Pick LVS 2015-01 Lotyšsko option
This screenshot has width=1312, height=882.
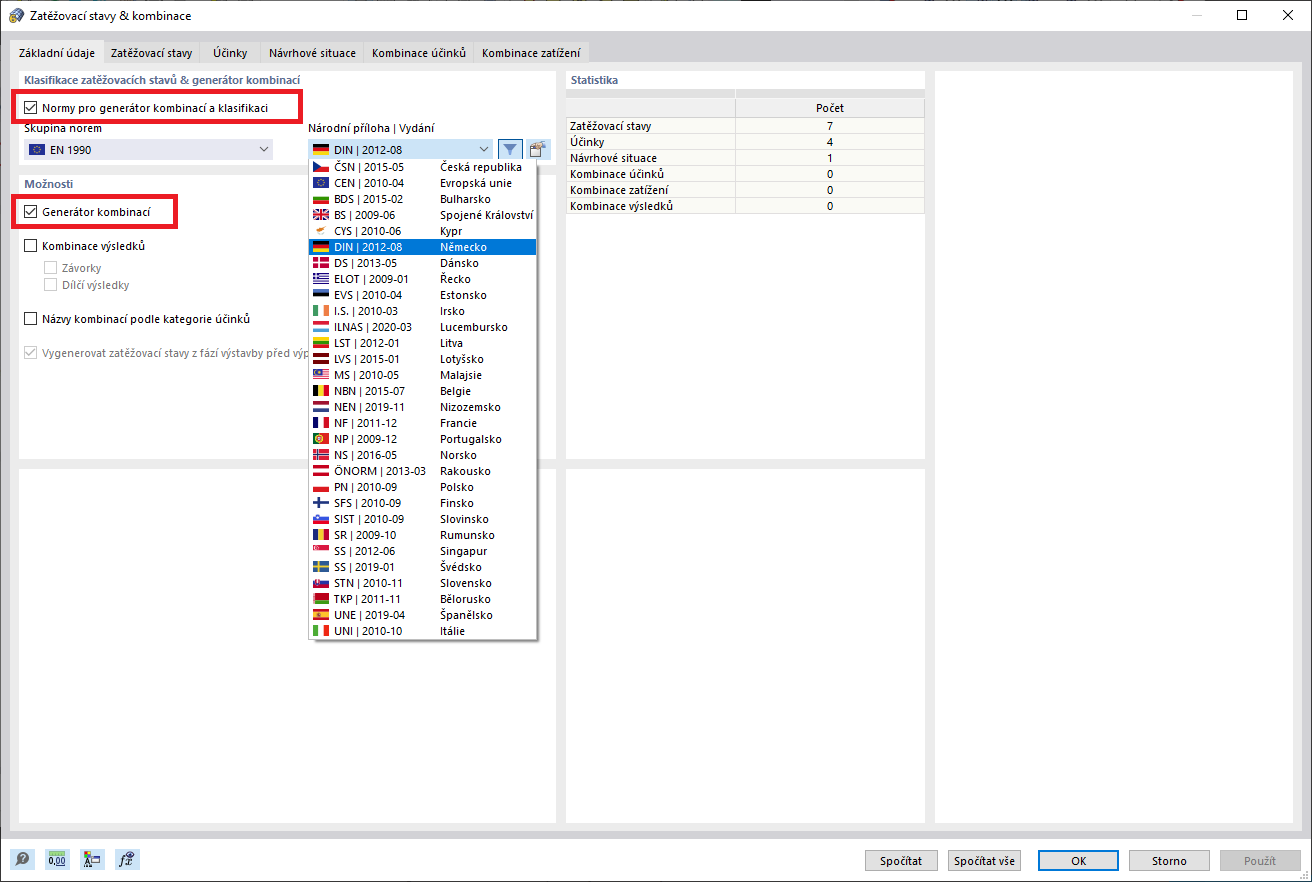coord(423,359)
